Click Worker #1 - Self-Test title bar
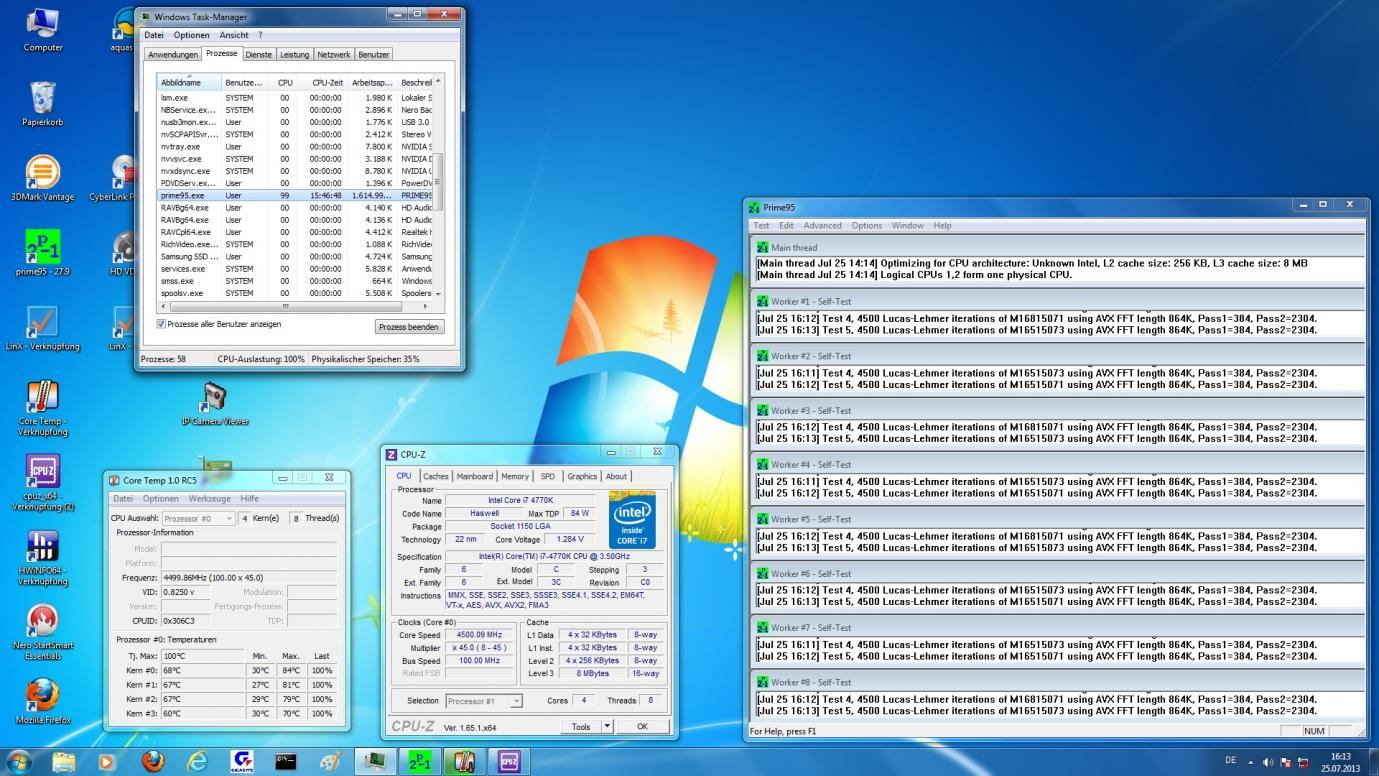This screenshot has height=776, width=1379. (x=1058, y=301)
